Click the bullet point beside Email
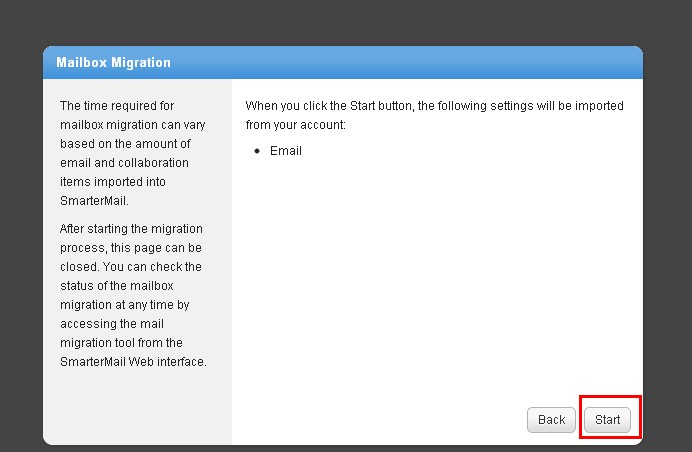The width and height of the screenshot is (692, 452). click(257, 151)
